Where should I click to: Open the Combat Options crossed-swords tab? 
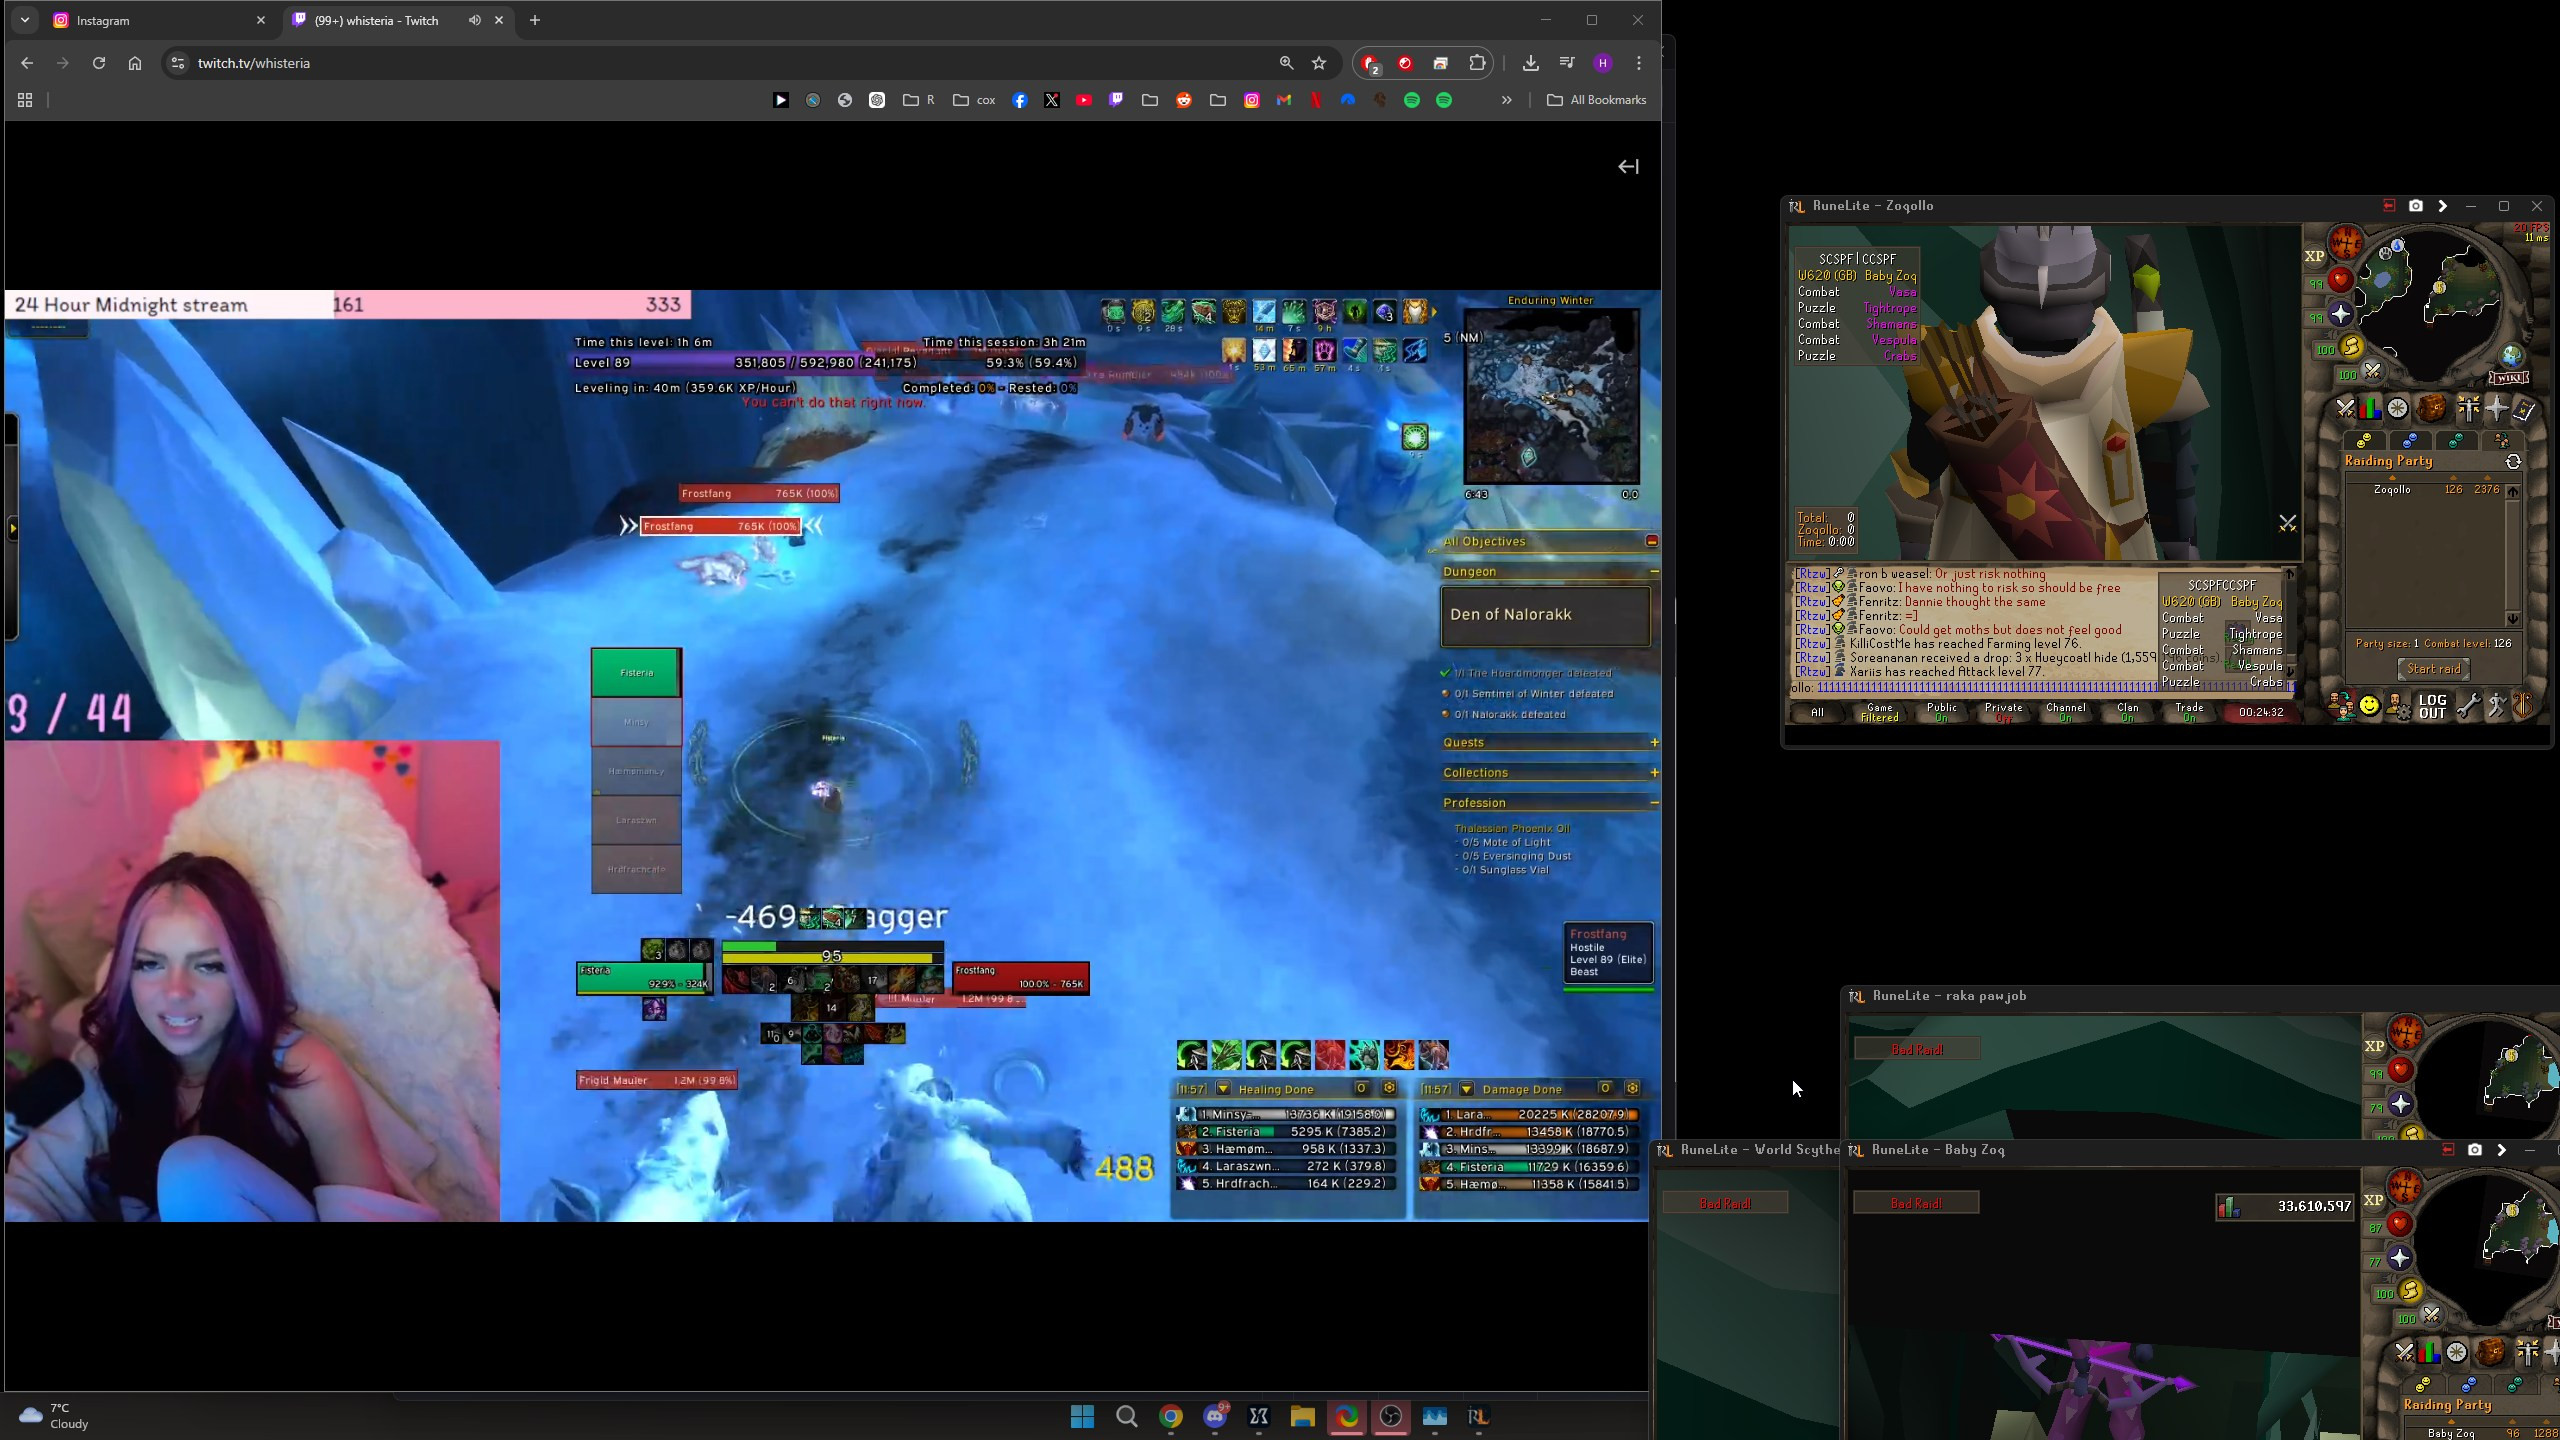[x=2346, y=409]
